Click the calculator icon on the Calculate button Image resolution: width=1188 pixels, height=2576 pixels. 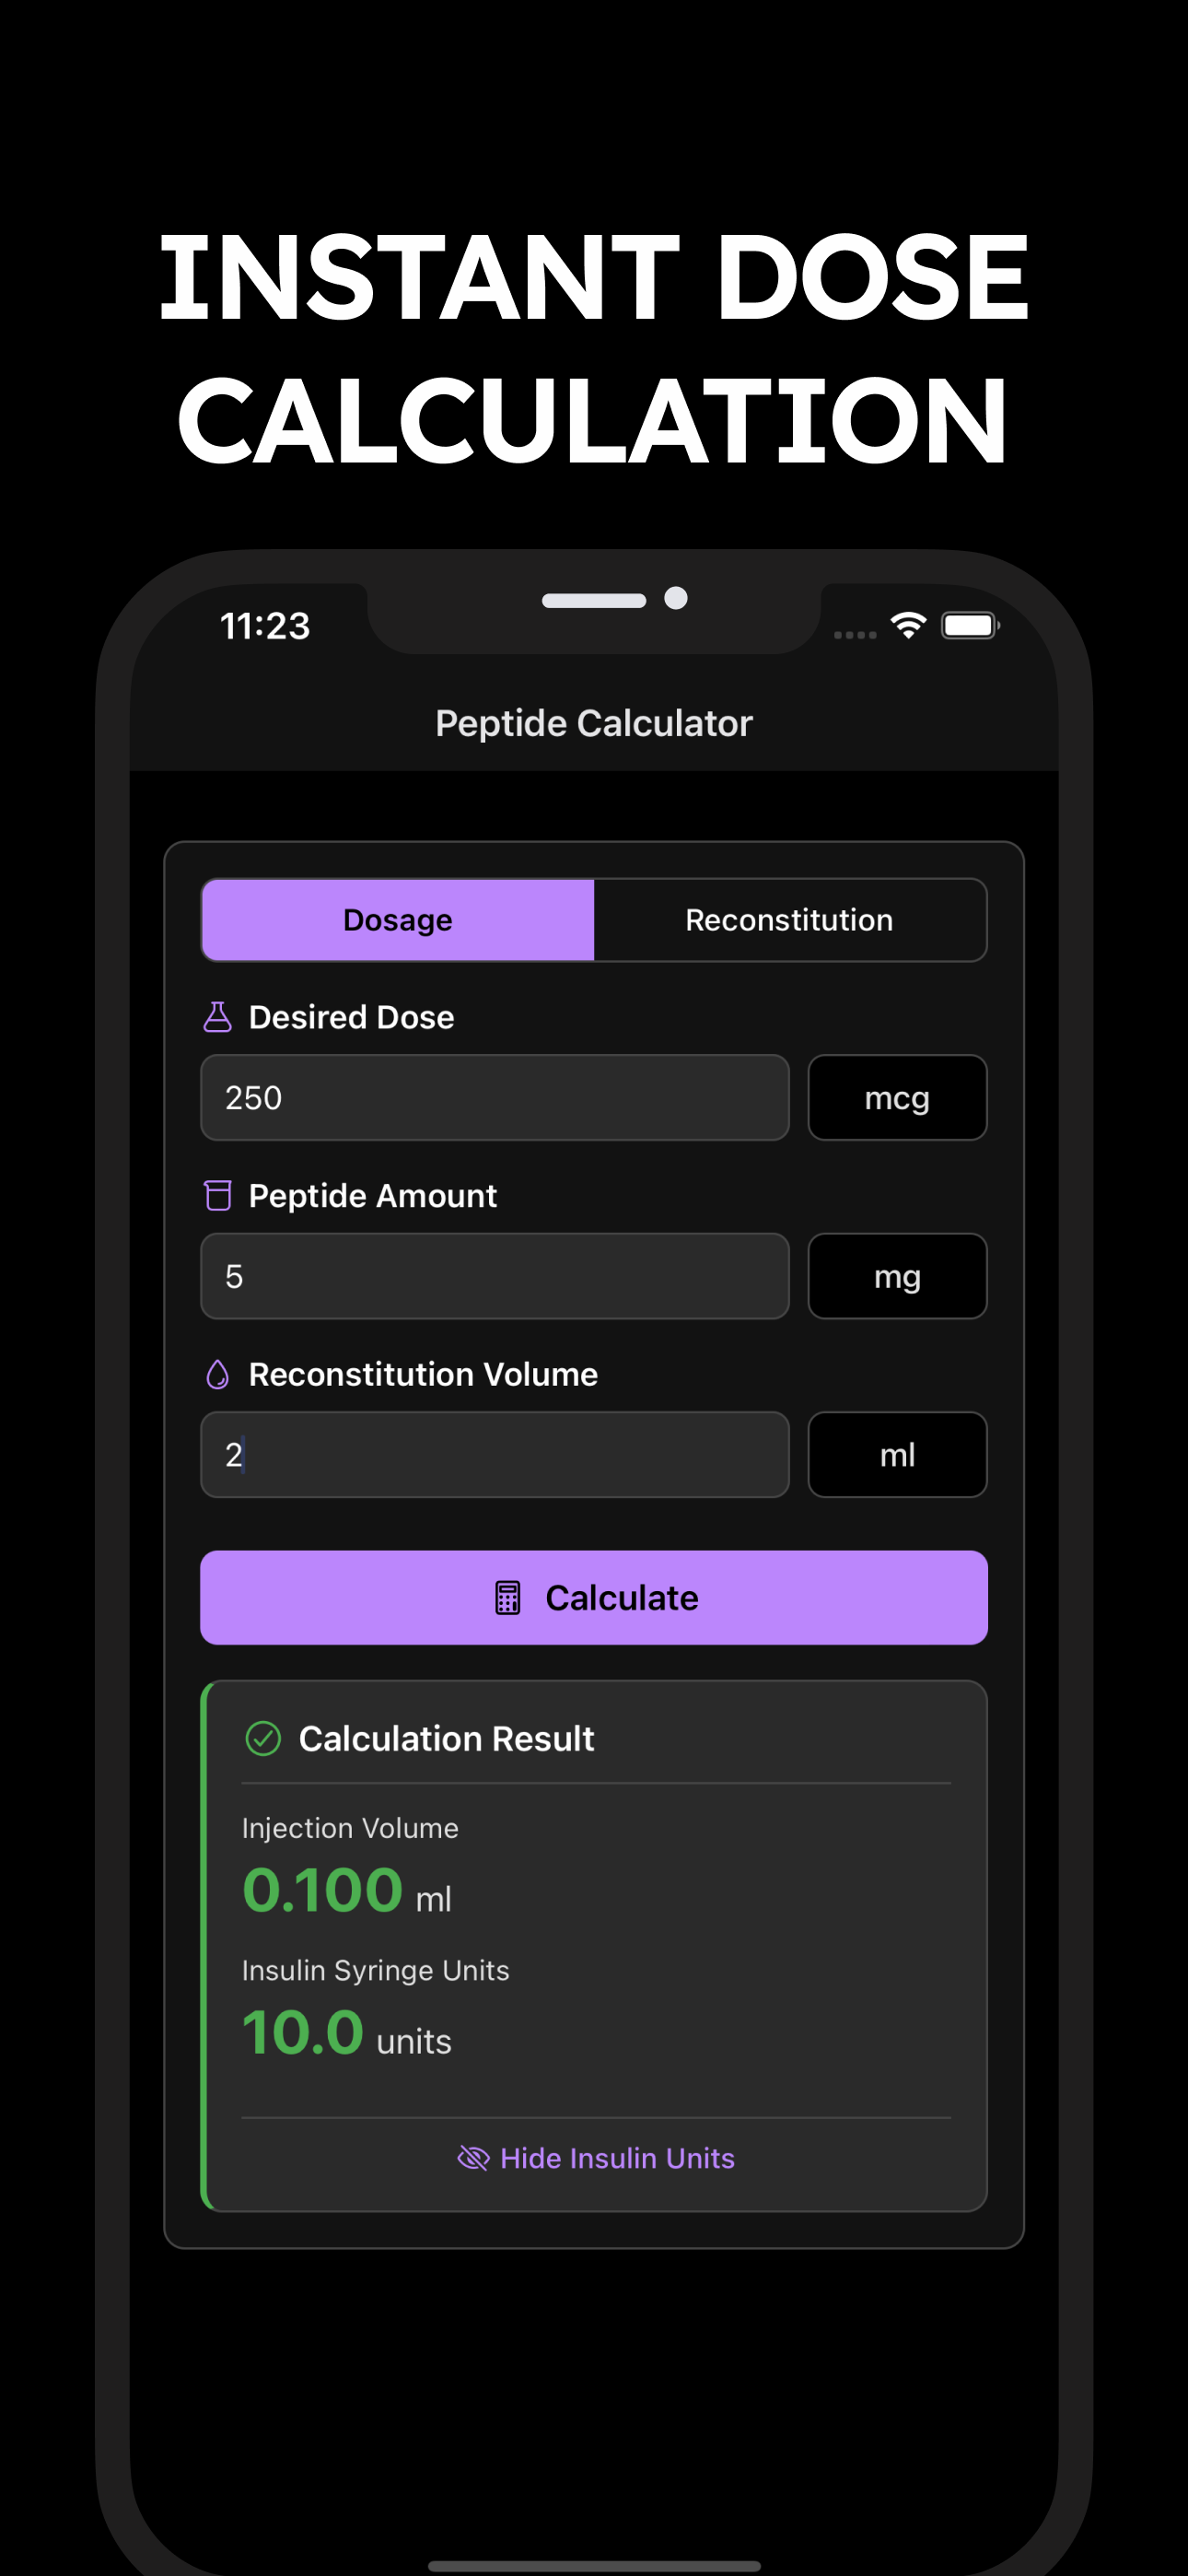click(x=509, y=1597)
